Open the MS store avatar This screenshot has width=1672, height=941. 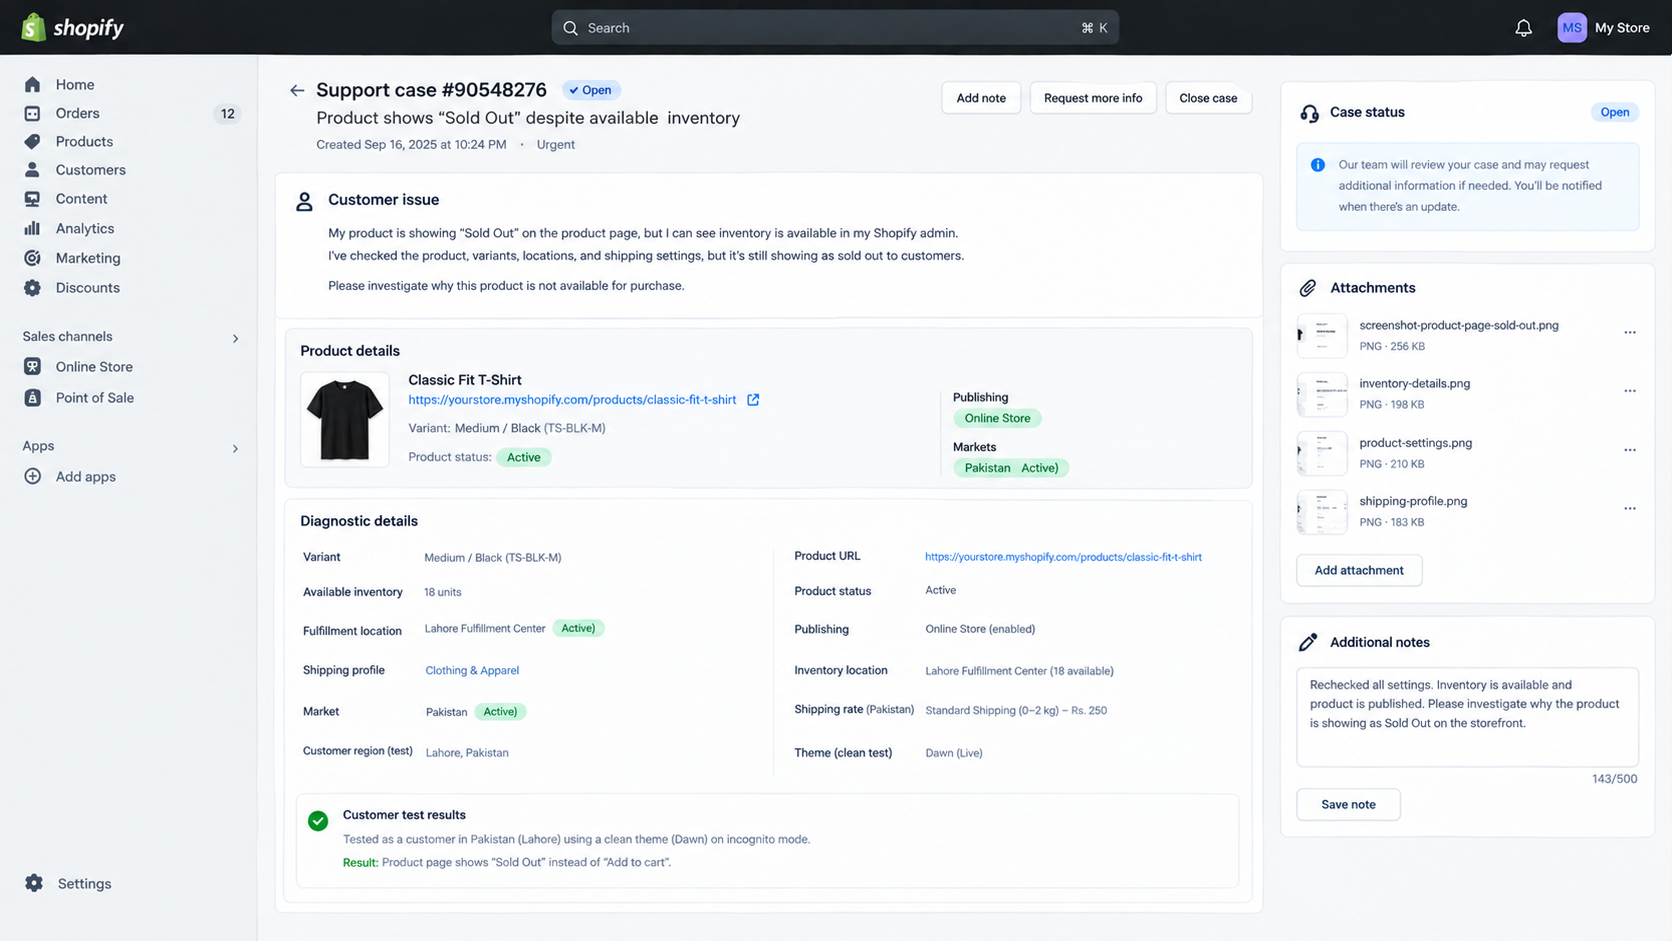1571,28
